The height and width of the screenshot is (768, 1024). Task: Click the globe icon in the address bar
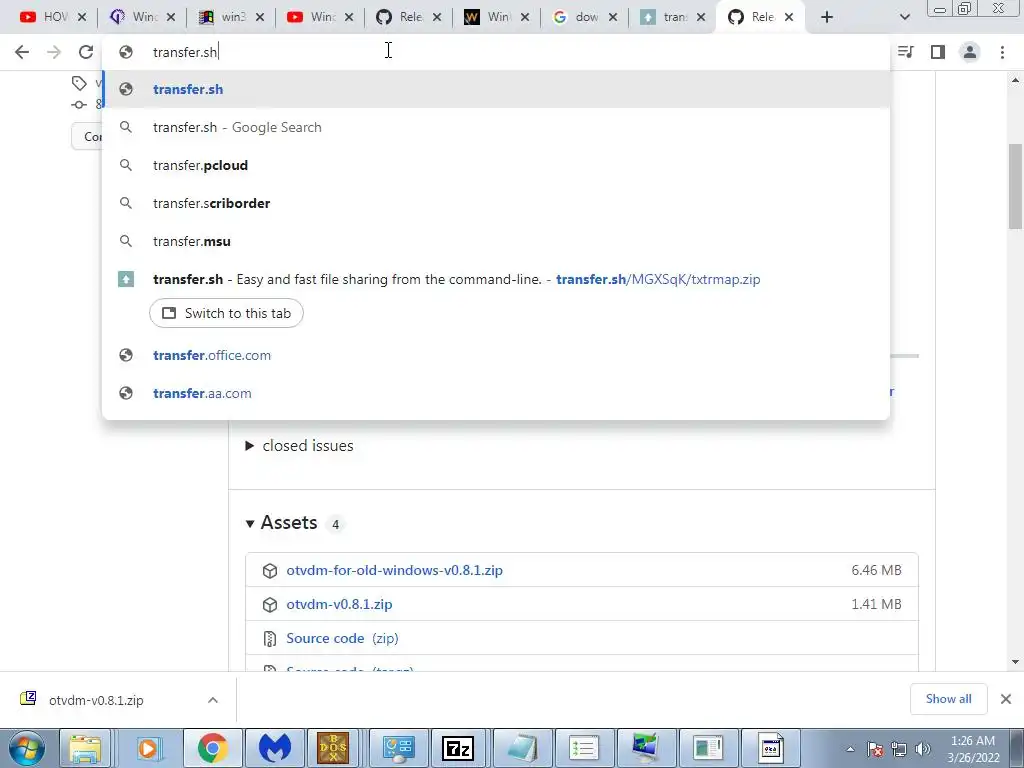126,52
